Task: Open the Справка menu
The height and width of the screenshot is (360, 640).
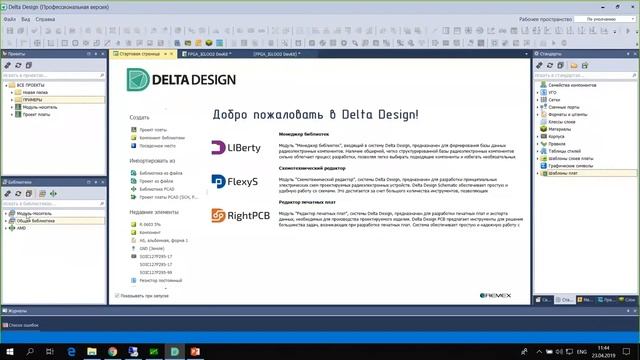Action: click(x=45, y=19)
